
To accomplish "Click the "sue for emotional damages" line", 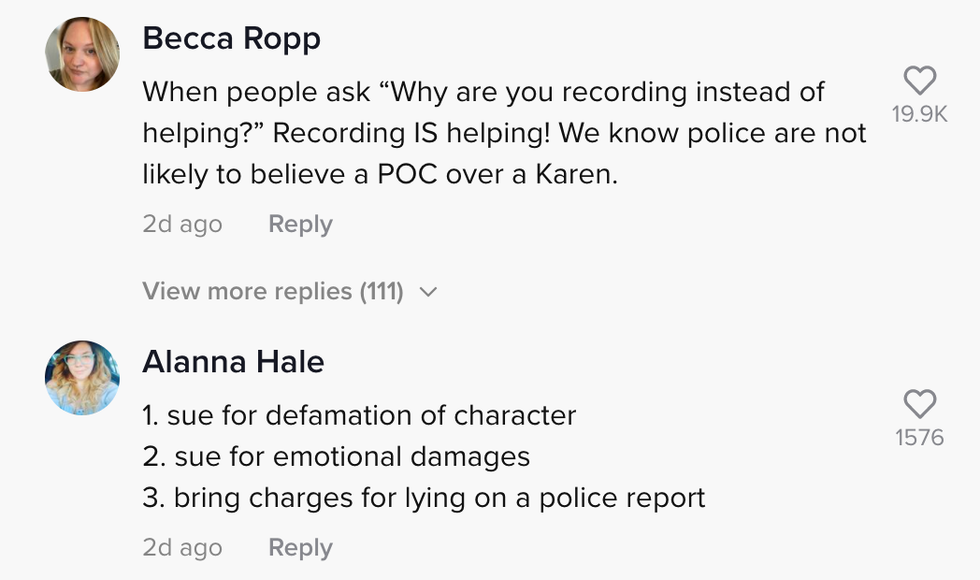I will pyautogui.click(x=336, y=457).
